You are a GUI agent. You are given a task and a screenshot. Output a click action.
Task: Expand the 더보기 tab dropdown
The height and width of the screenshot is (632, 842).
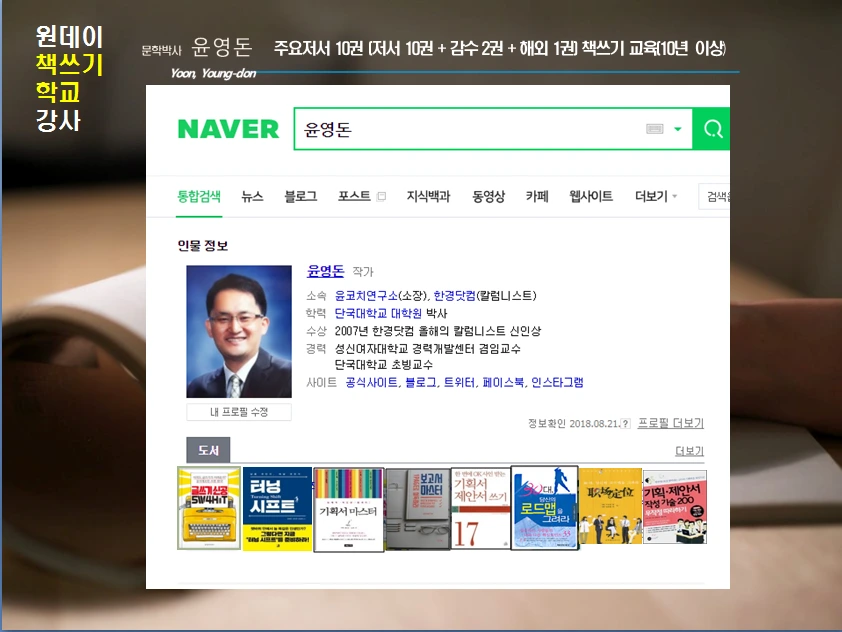656,197
